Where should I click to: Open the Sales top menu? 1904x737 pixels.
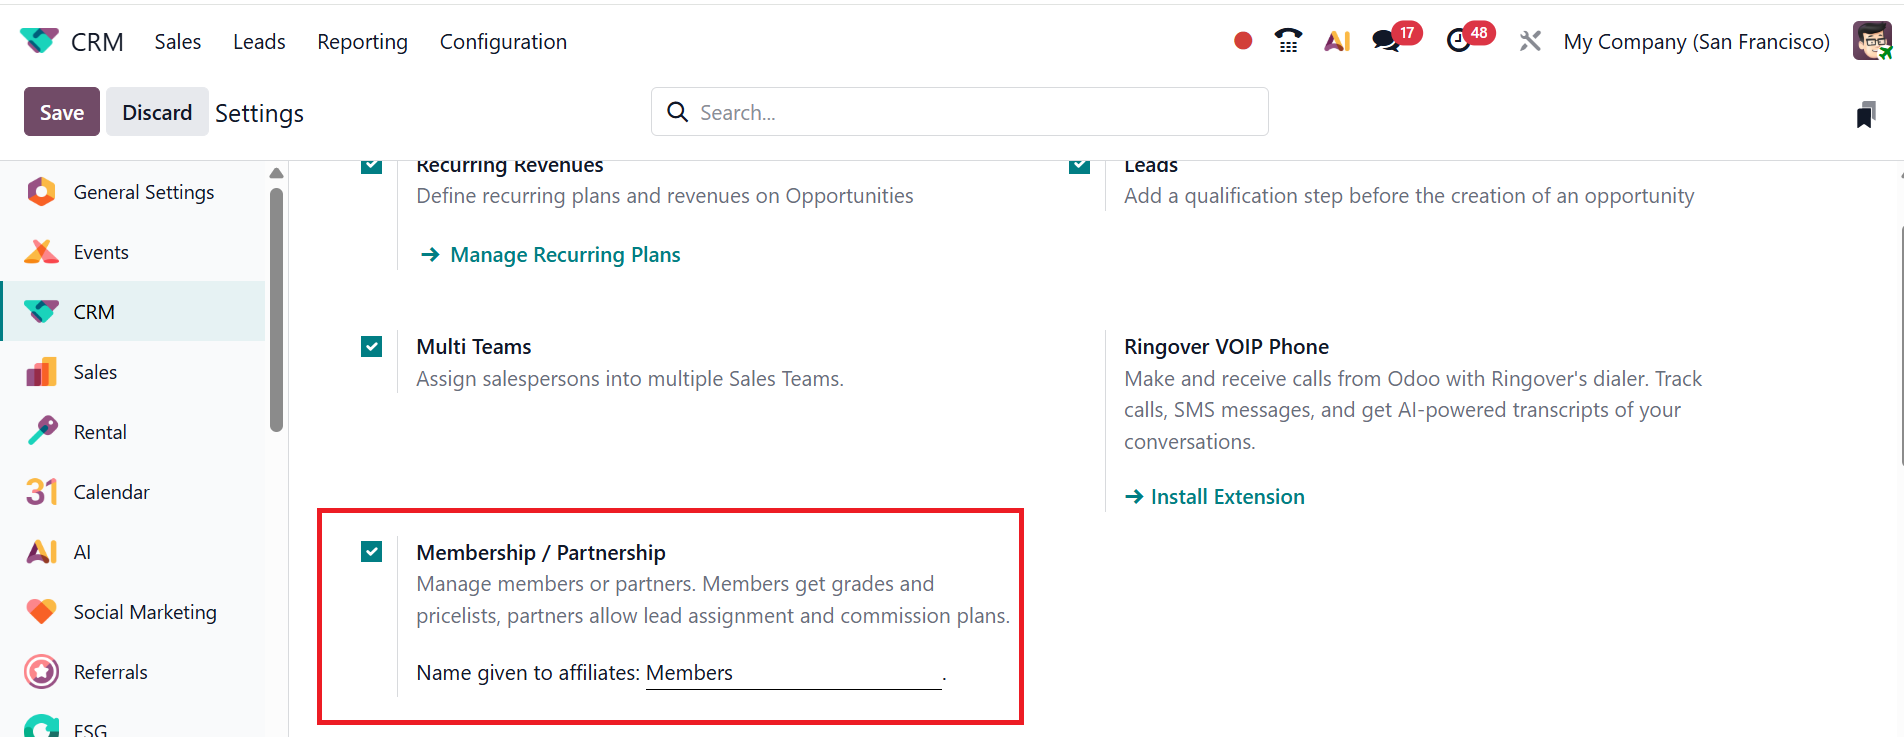(177, 42)
